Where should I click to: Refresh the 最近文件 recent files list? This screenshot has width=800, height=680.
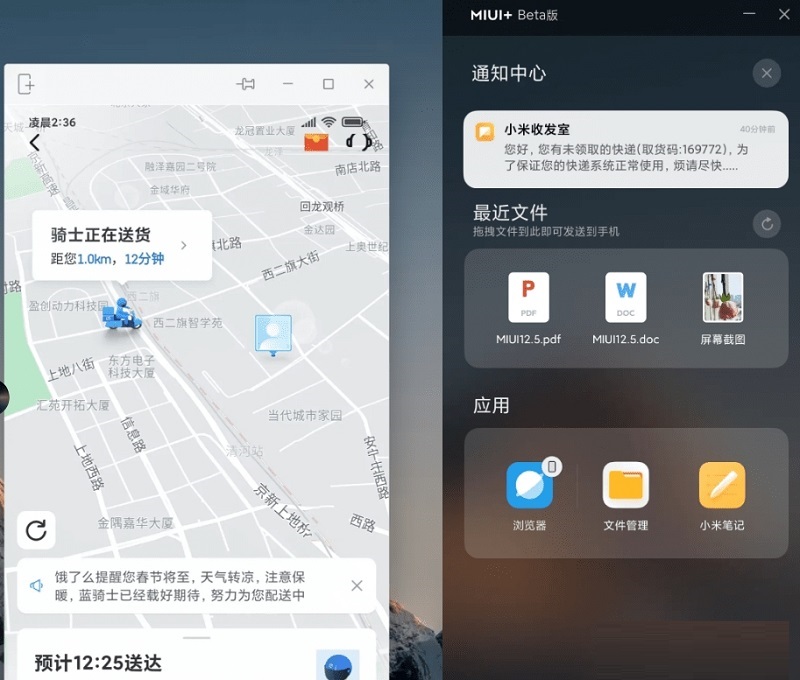[x=766, y=224]
